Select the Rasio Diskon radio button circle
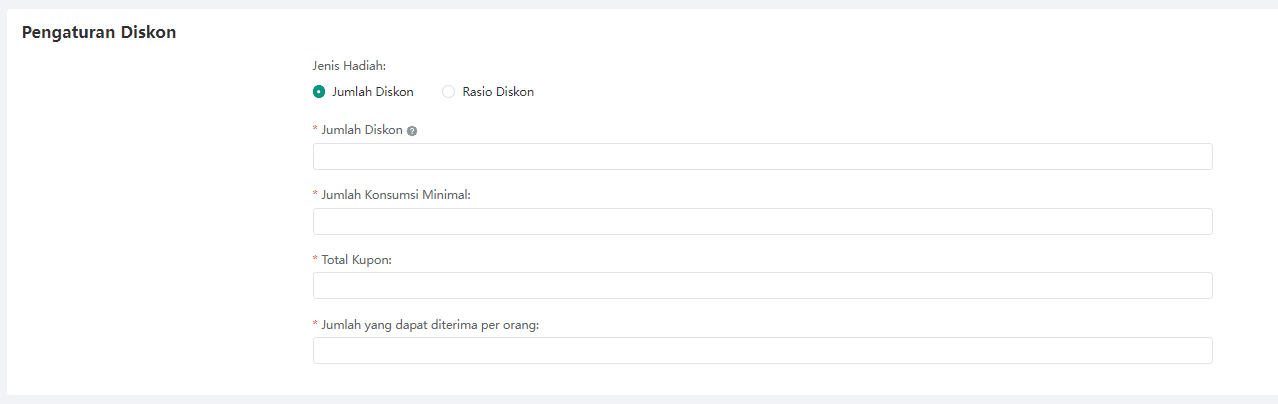This screenshot has width=1278, height=404. pyautogui.click(x=449, y=92)
